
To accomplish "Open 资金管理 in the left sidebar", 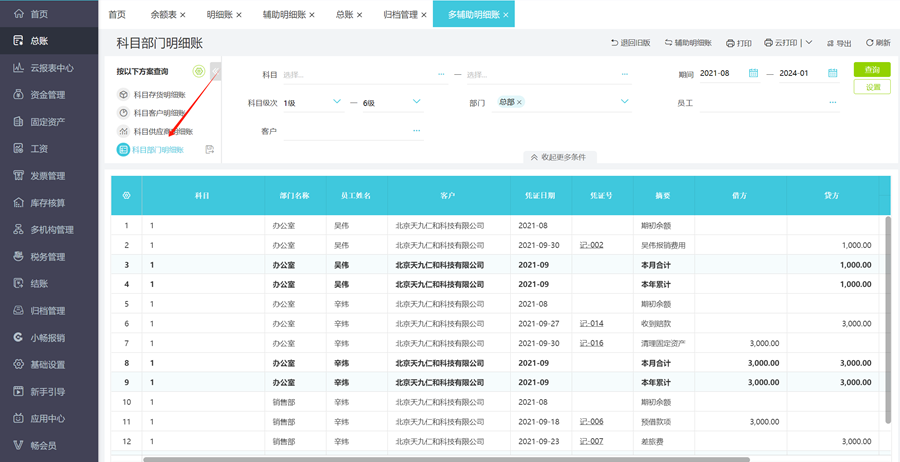I will click(47, 95).
